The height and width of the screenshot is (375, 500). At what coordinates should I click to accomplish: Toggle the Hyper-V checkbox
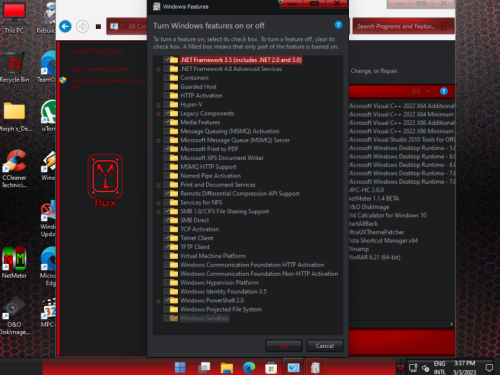pos(166,104)
